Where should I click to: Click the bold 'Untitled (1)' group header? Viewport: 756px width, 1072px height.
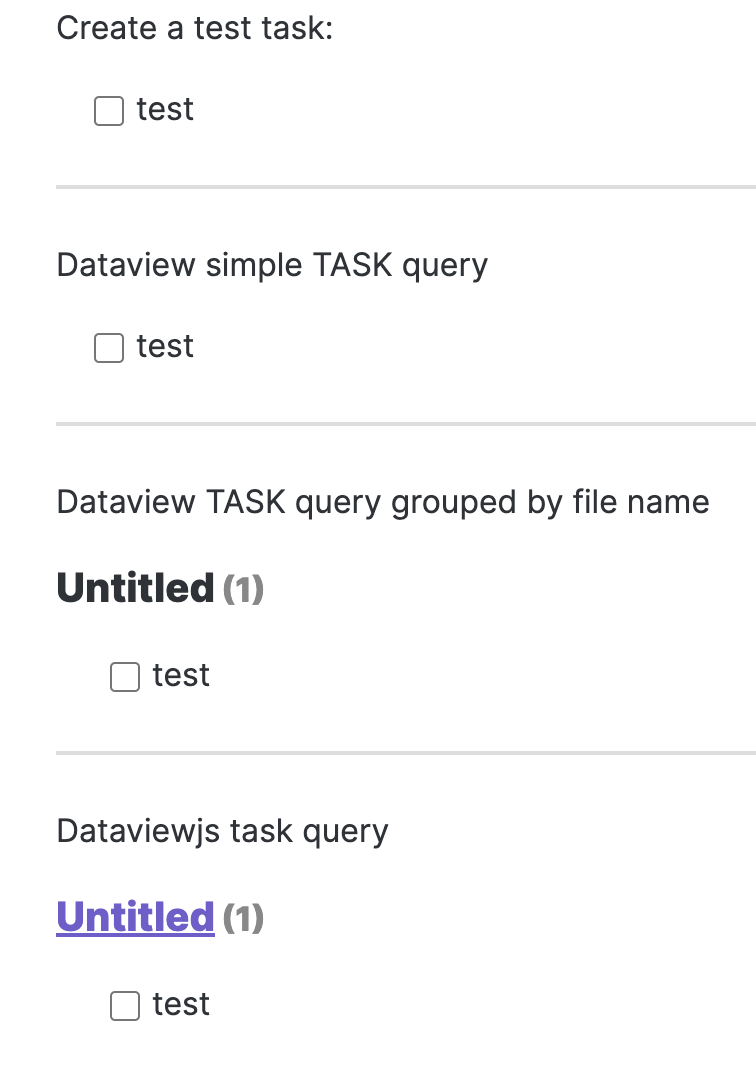tap(137, 588)
